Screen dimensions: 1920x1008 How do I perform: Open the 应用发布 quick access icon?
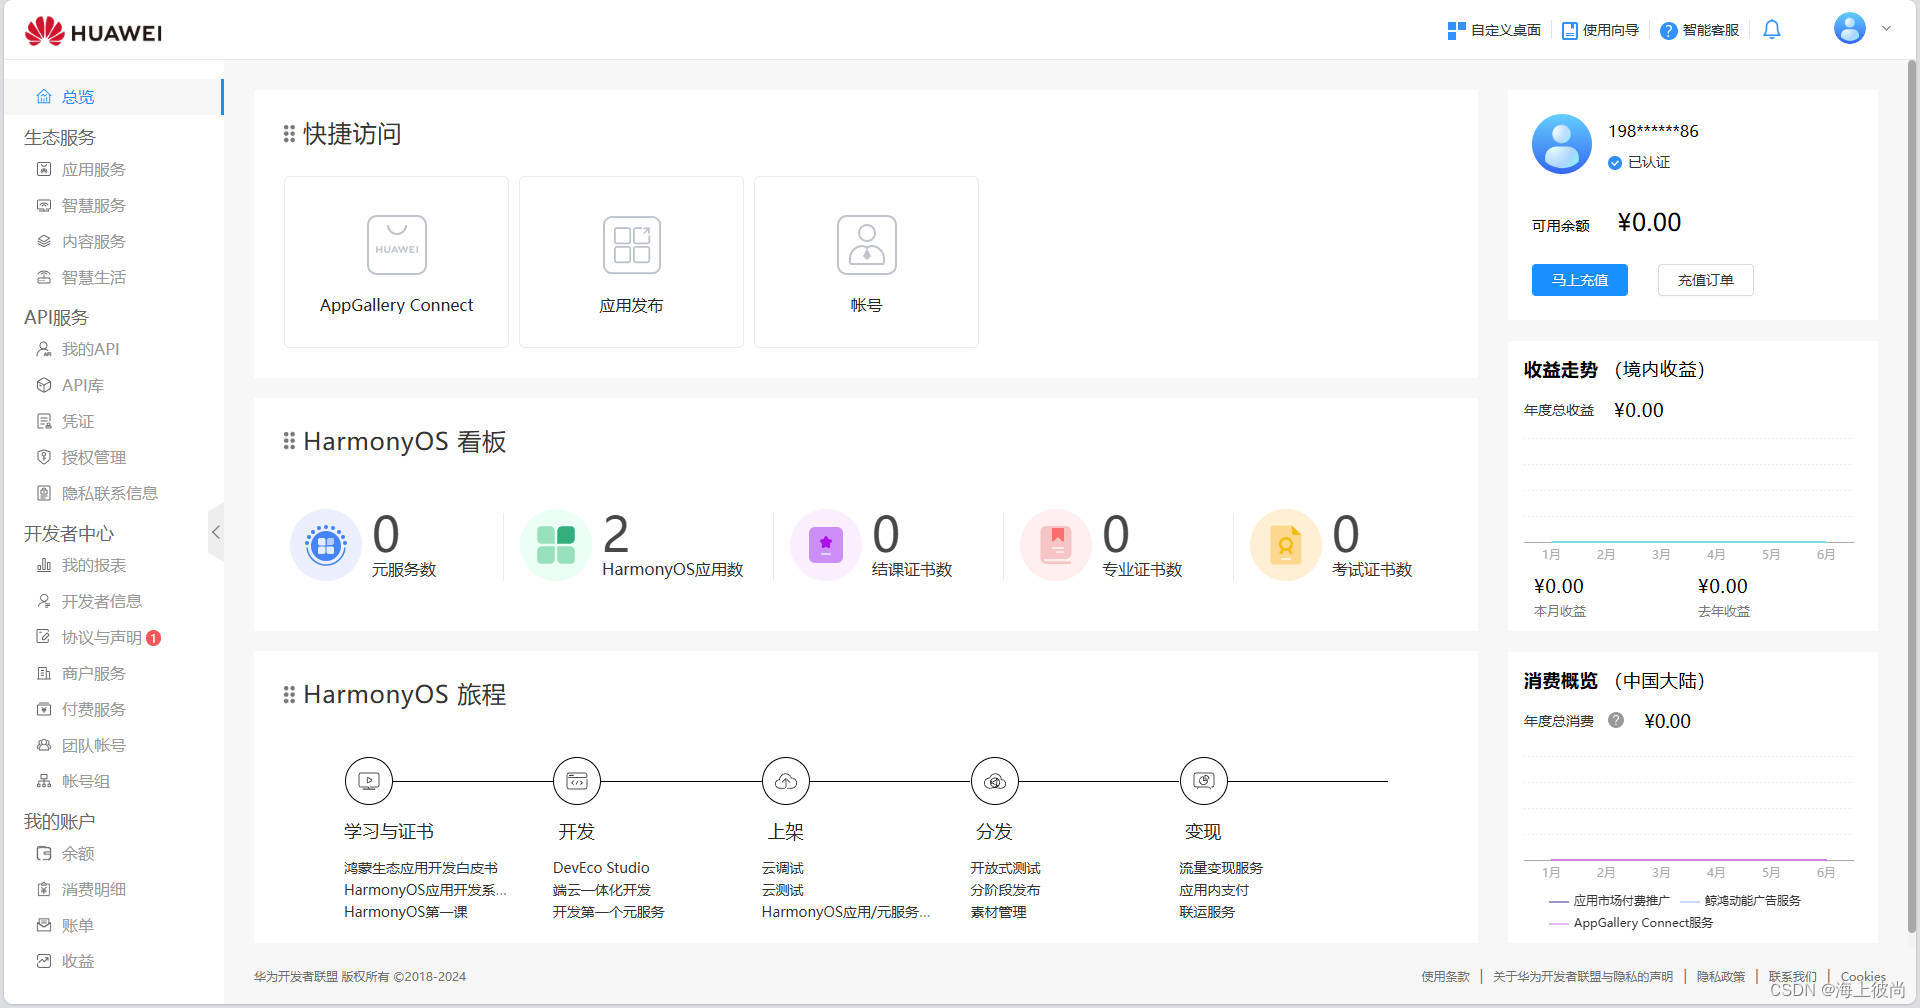pyautogui.click(x=632, y=245)
